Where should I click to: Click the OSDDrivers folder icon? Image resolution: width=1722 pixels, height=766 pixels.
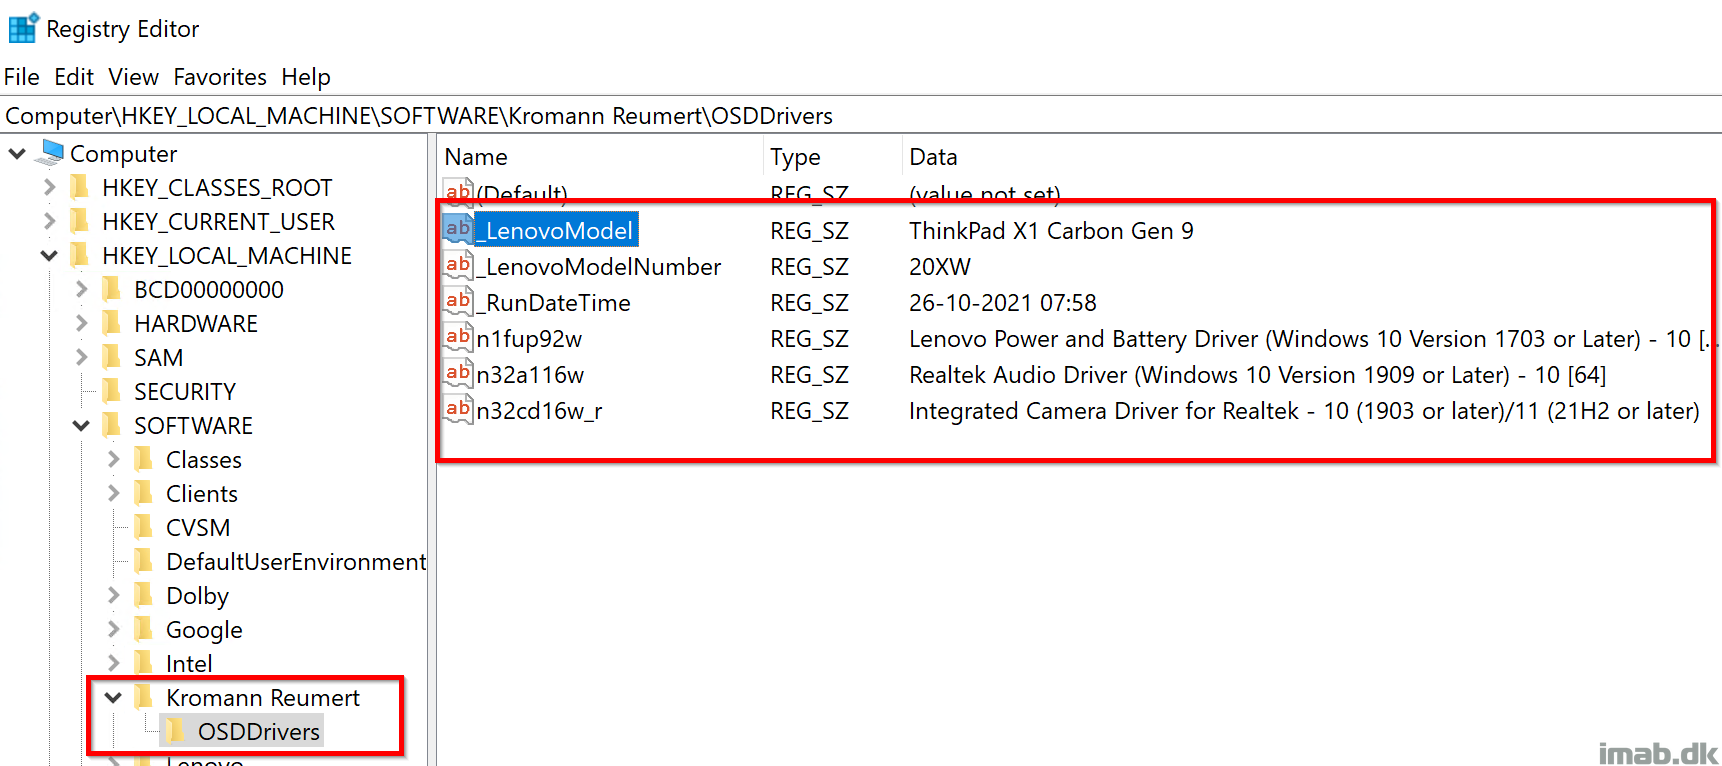coord(176,731)
